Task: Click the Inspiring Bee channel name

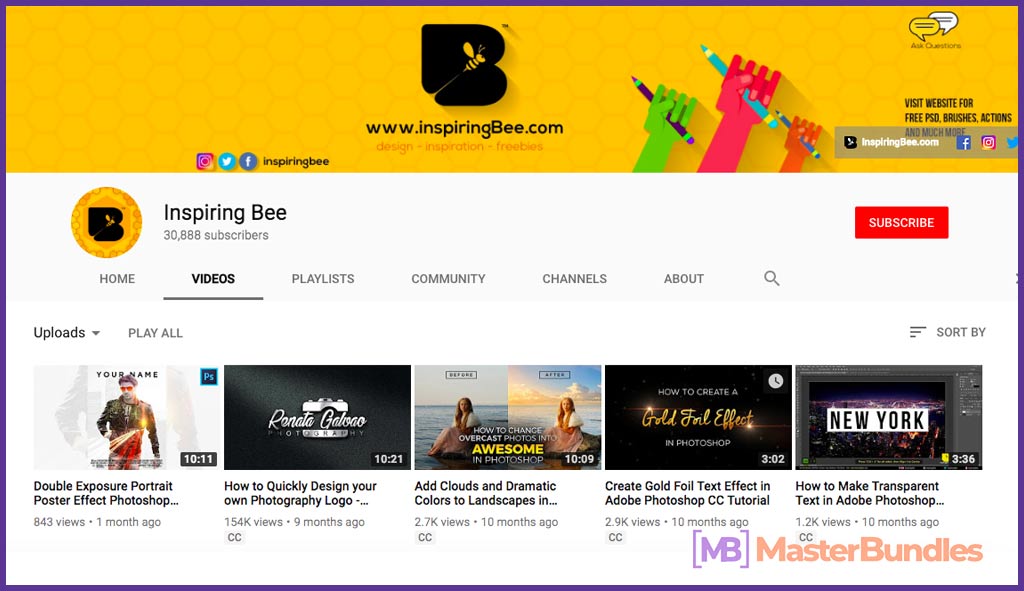Action: point(225,213)
